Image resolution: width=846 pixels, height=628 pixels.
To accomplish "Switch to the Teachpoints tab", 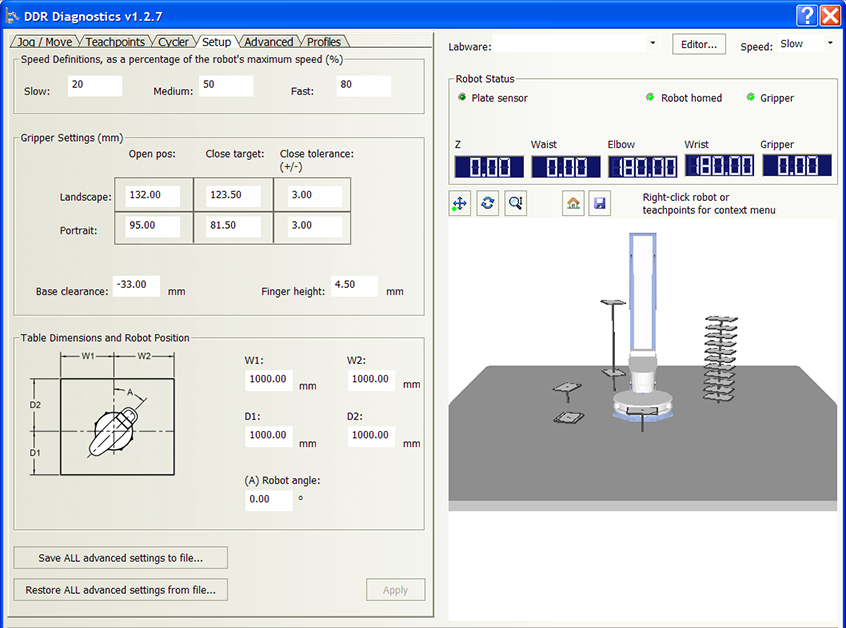I will point(115,42).
